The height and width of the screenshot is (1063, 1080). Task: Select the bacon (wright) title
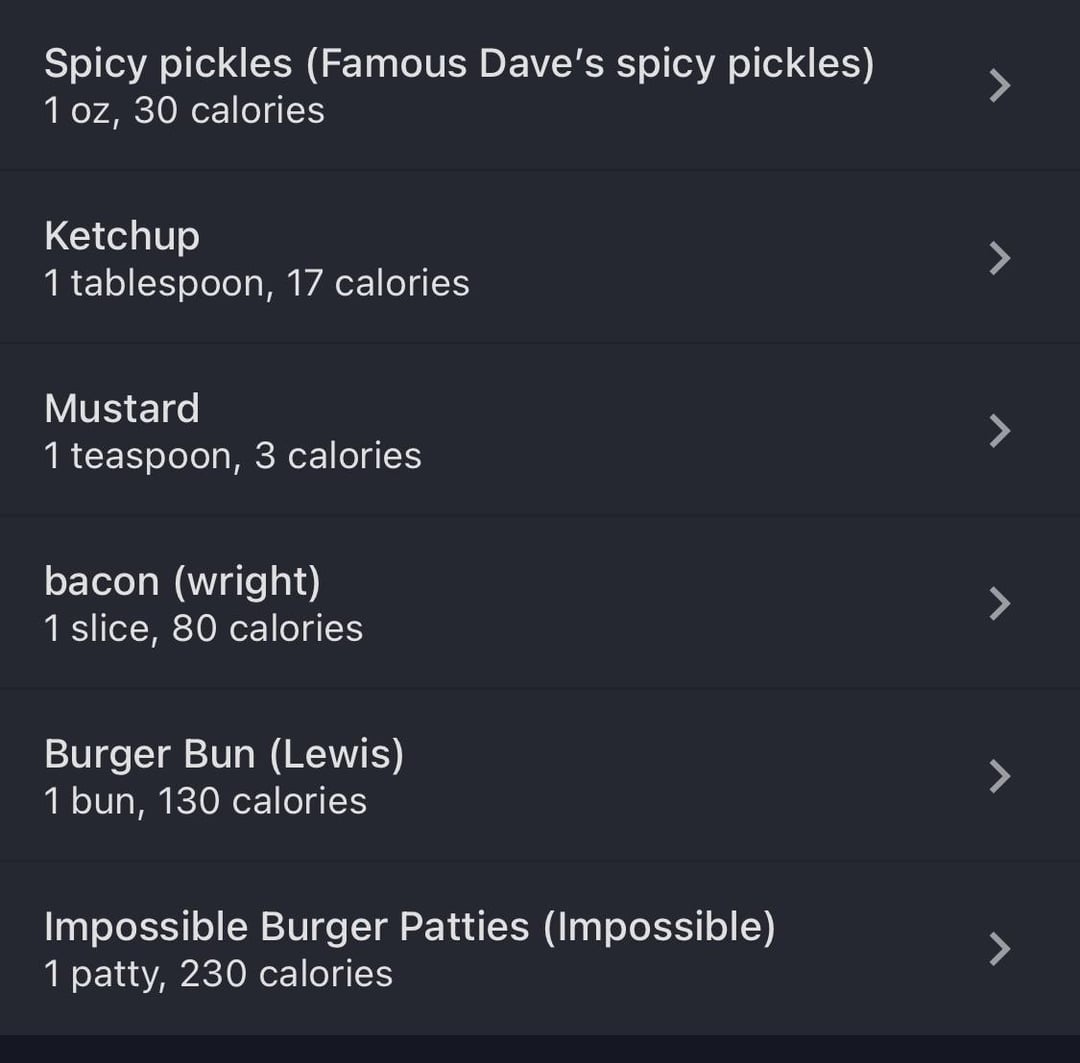click(x=183, y=581)
